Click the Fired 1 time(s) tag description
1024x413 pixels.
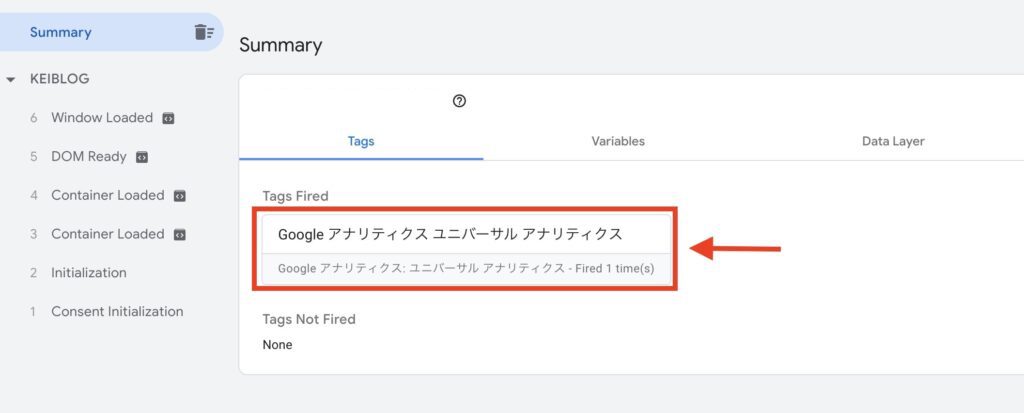pyautogui.click(x=615, y=269)
